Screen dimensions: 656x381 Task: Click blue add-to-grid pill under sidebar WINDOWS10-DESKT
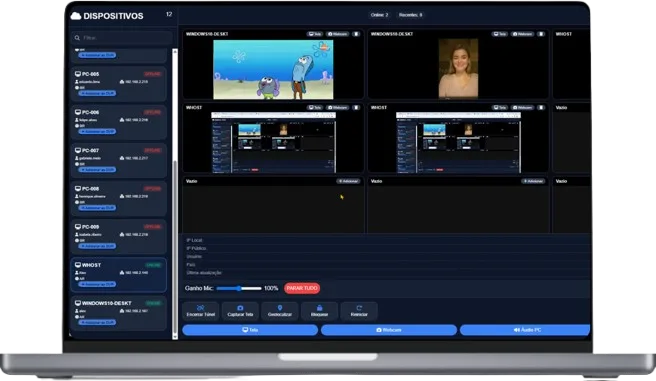(97, 322)
